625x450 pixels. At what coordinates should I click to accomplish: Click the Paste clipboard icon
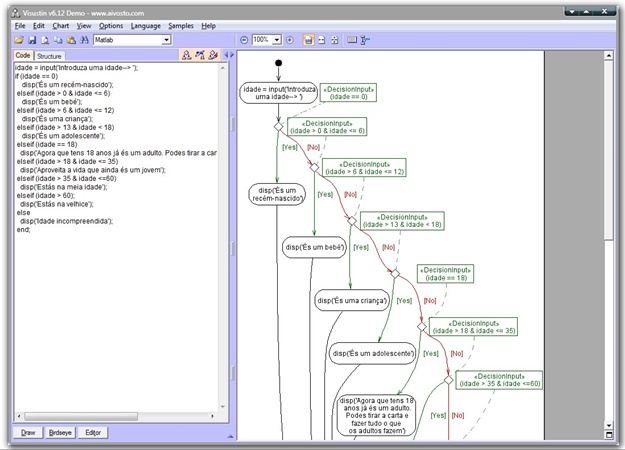71,40
